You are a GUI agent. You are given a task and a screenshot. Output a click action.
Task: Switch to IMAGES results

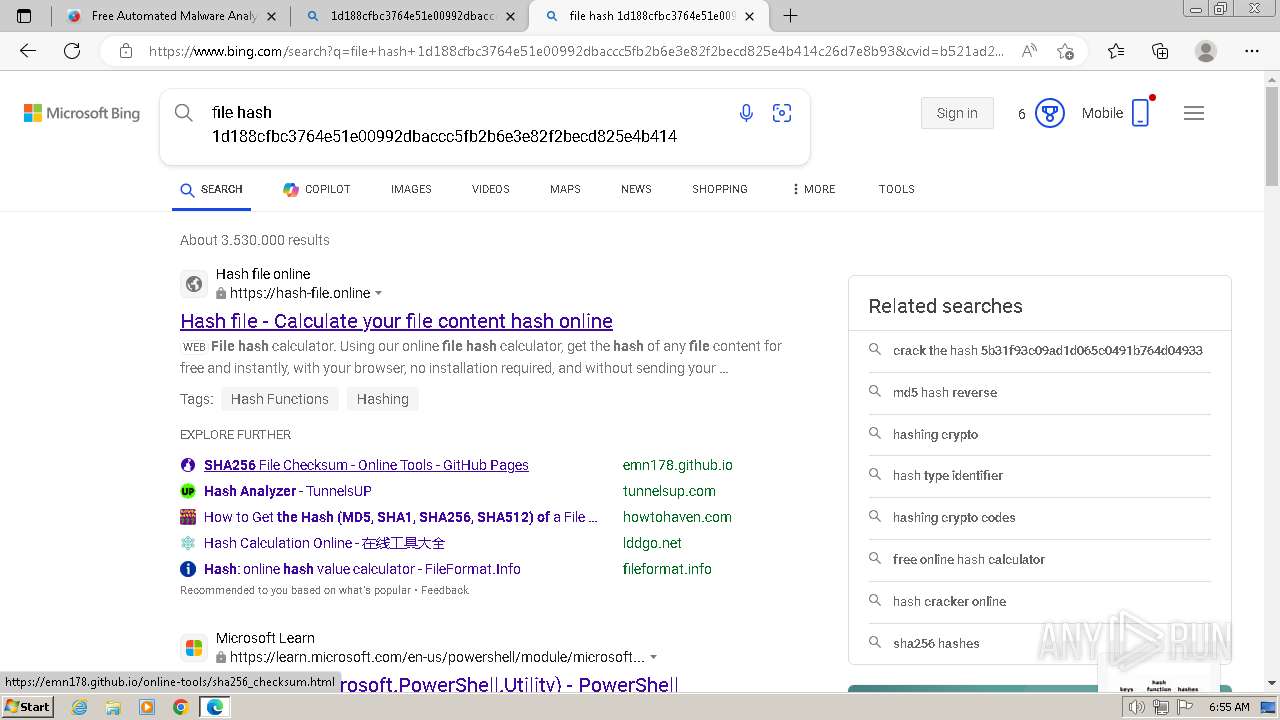(x=411, y=189)
